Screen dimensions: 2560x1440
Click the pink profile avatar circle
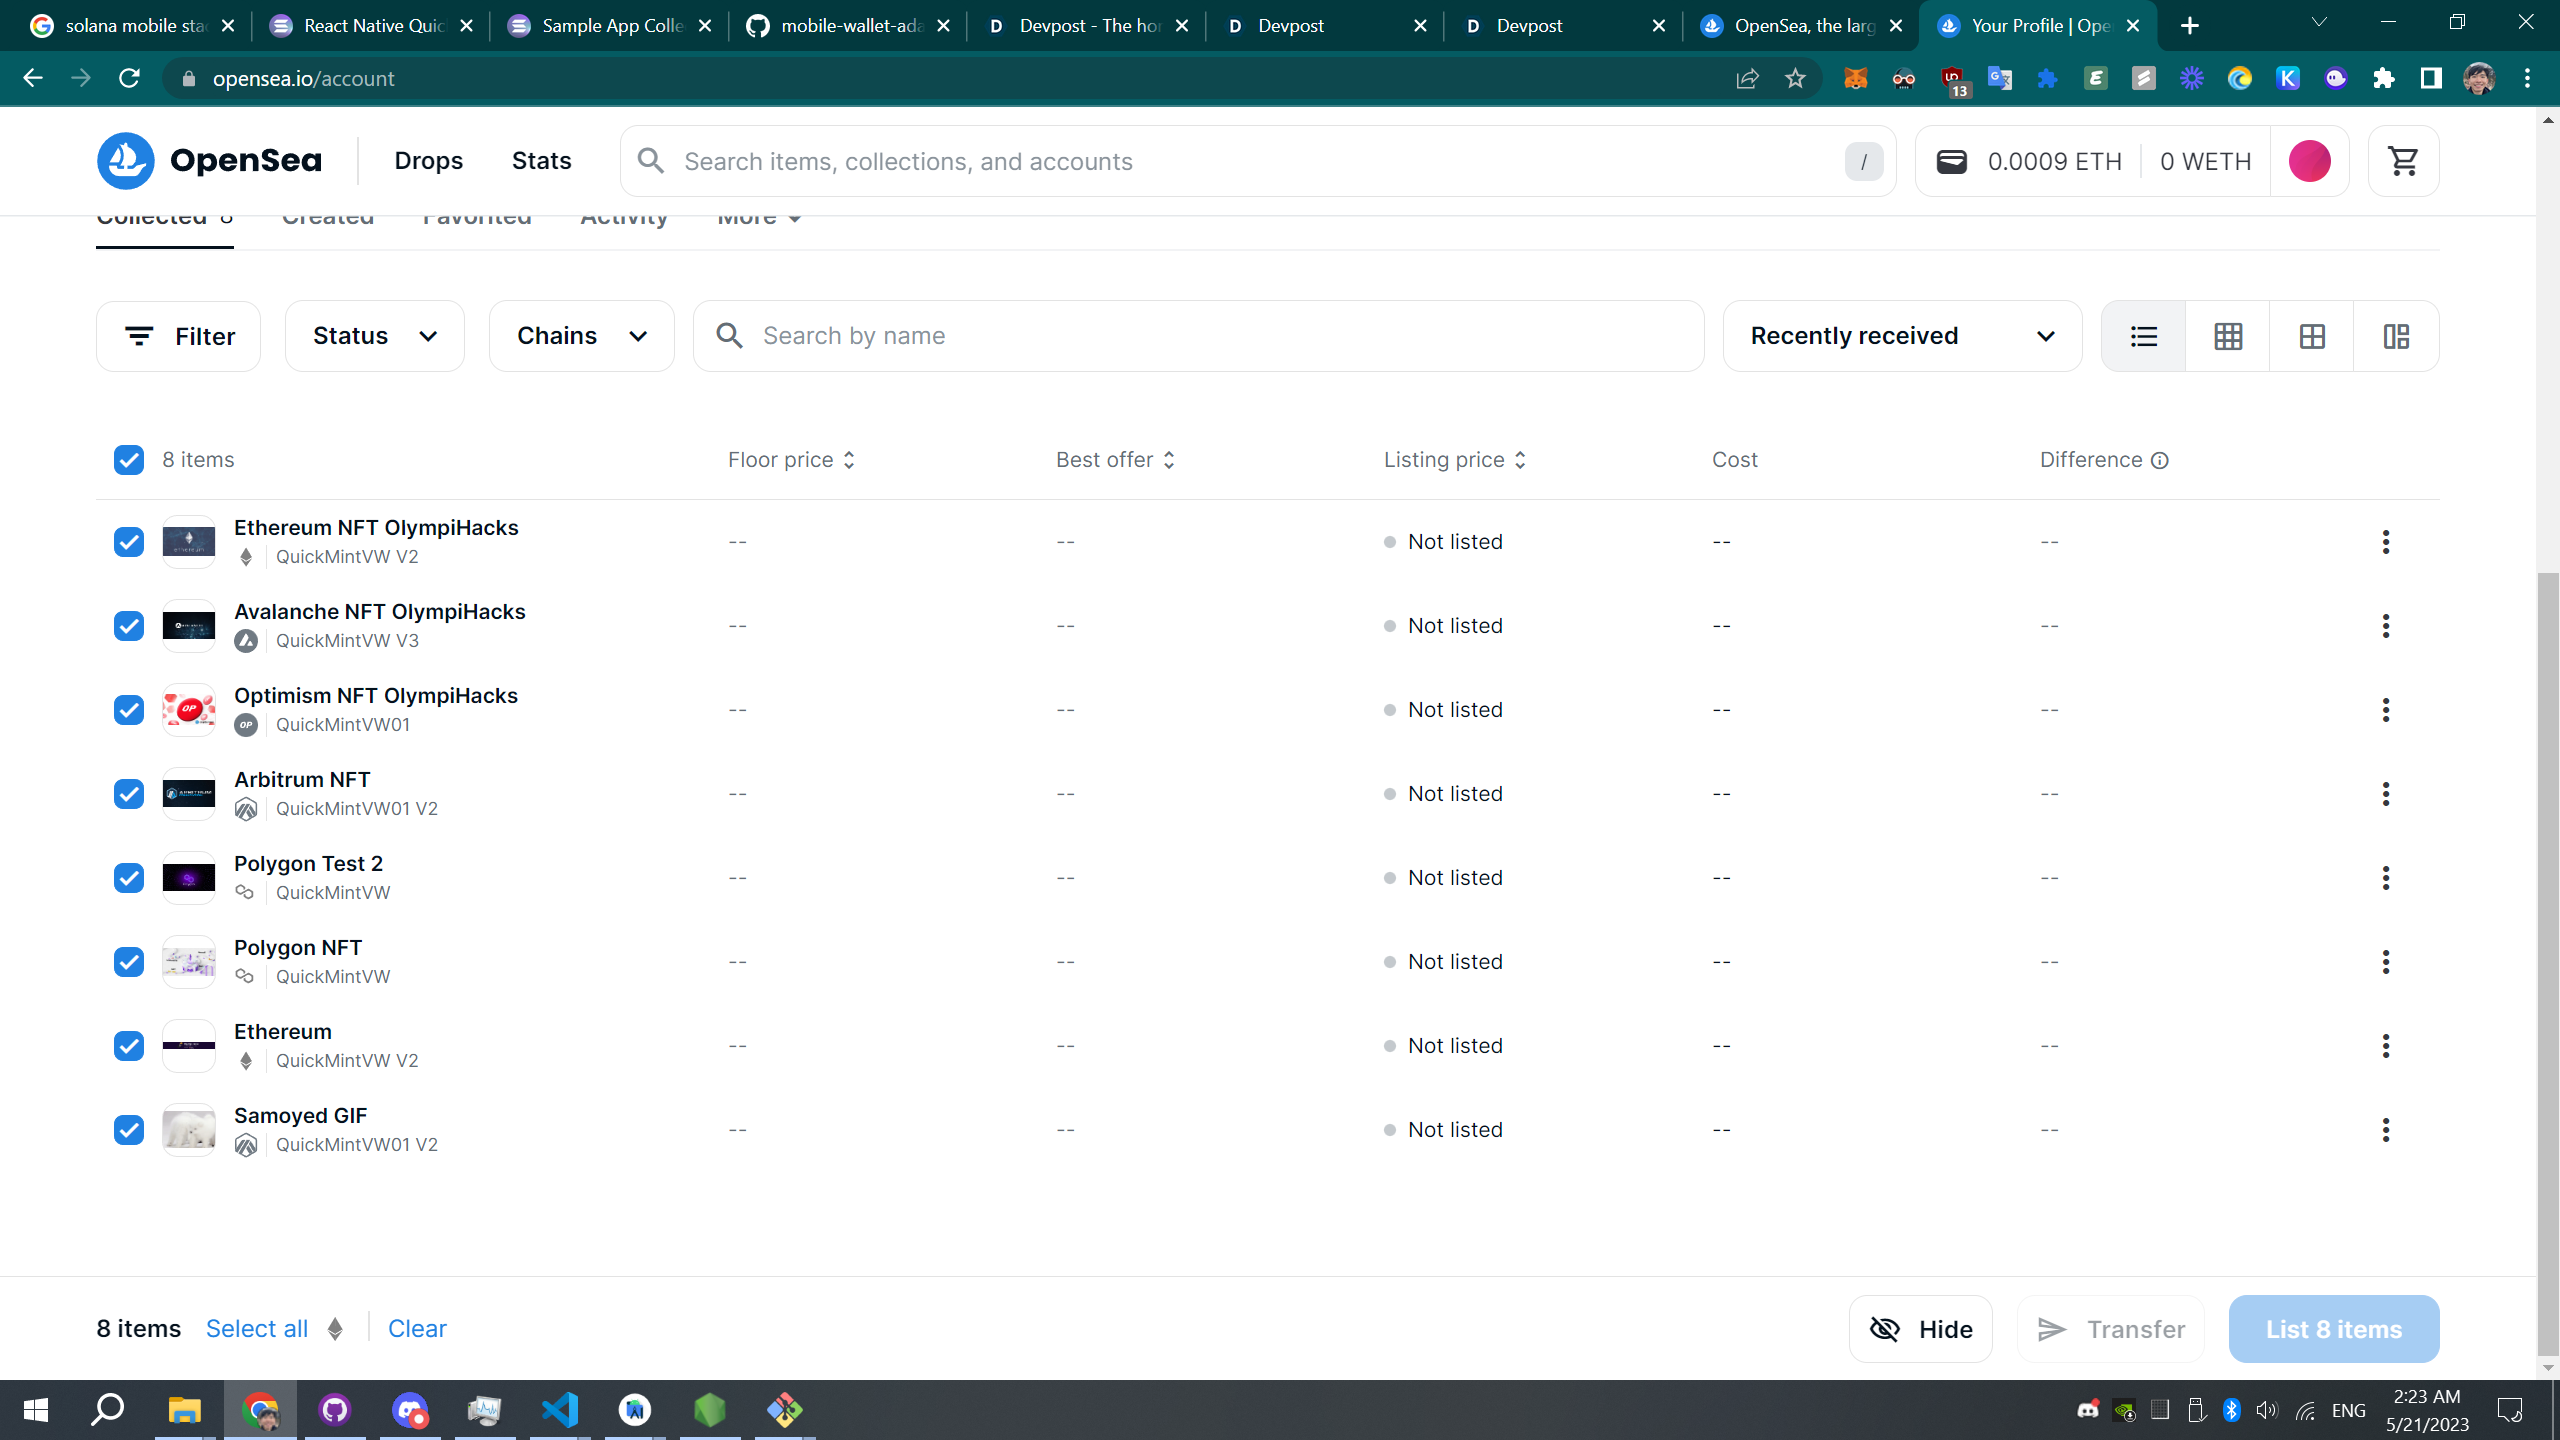click(2309, 161)
